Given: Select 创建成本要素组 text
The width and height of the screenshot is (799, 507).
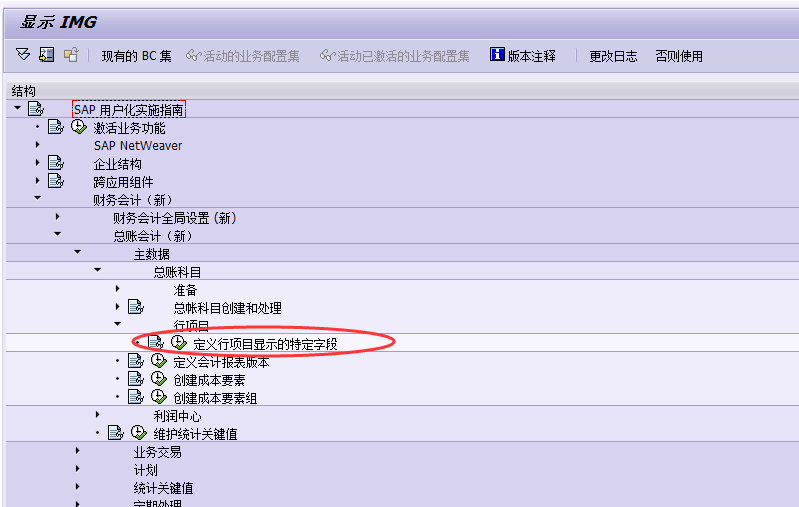Looking at the screenshot, I should coord(215,398).
